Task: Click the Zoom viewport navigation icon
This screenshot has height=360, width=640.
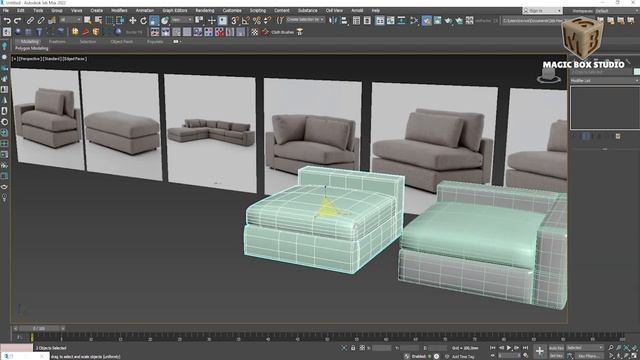Action: point(611,348)
